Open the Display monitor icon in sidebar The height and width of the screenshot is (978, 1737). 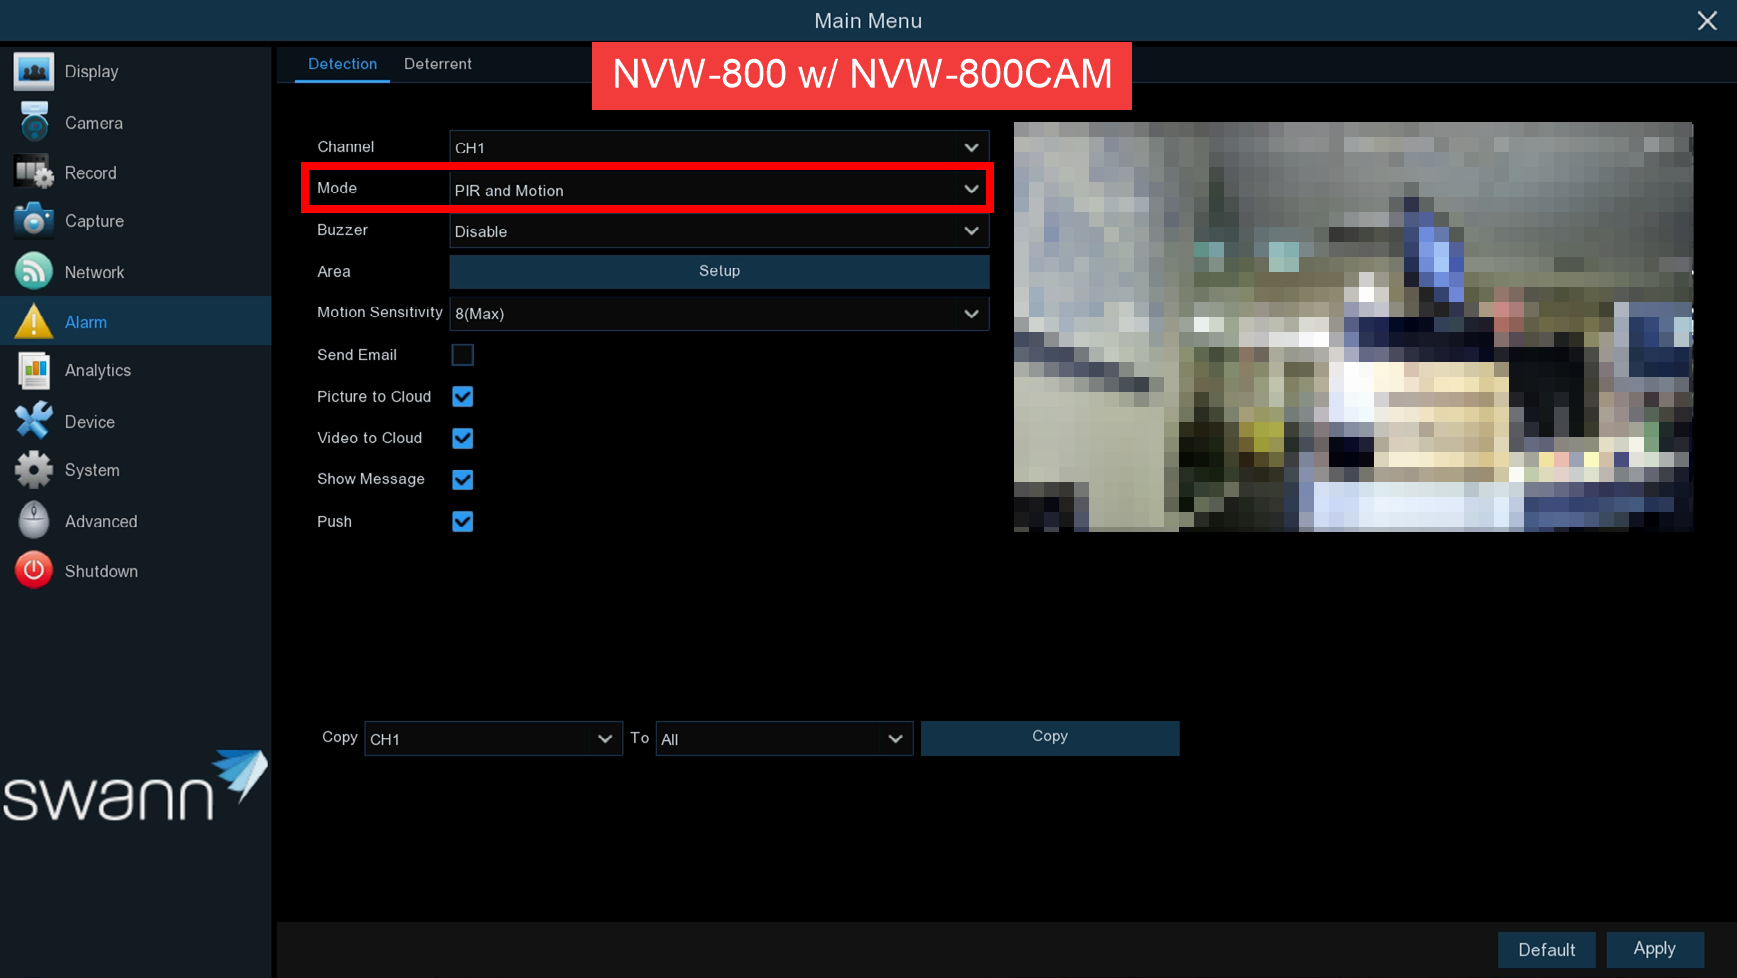pos(34,72)
